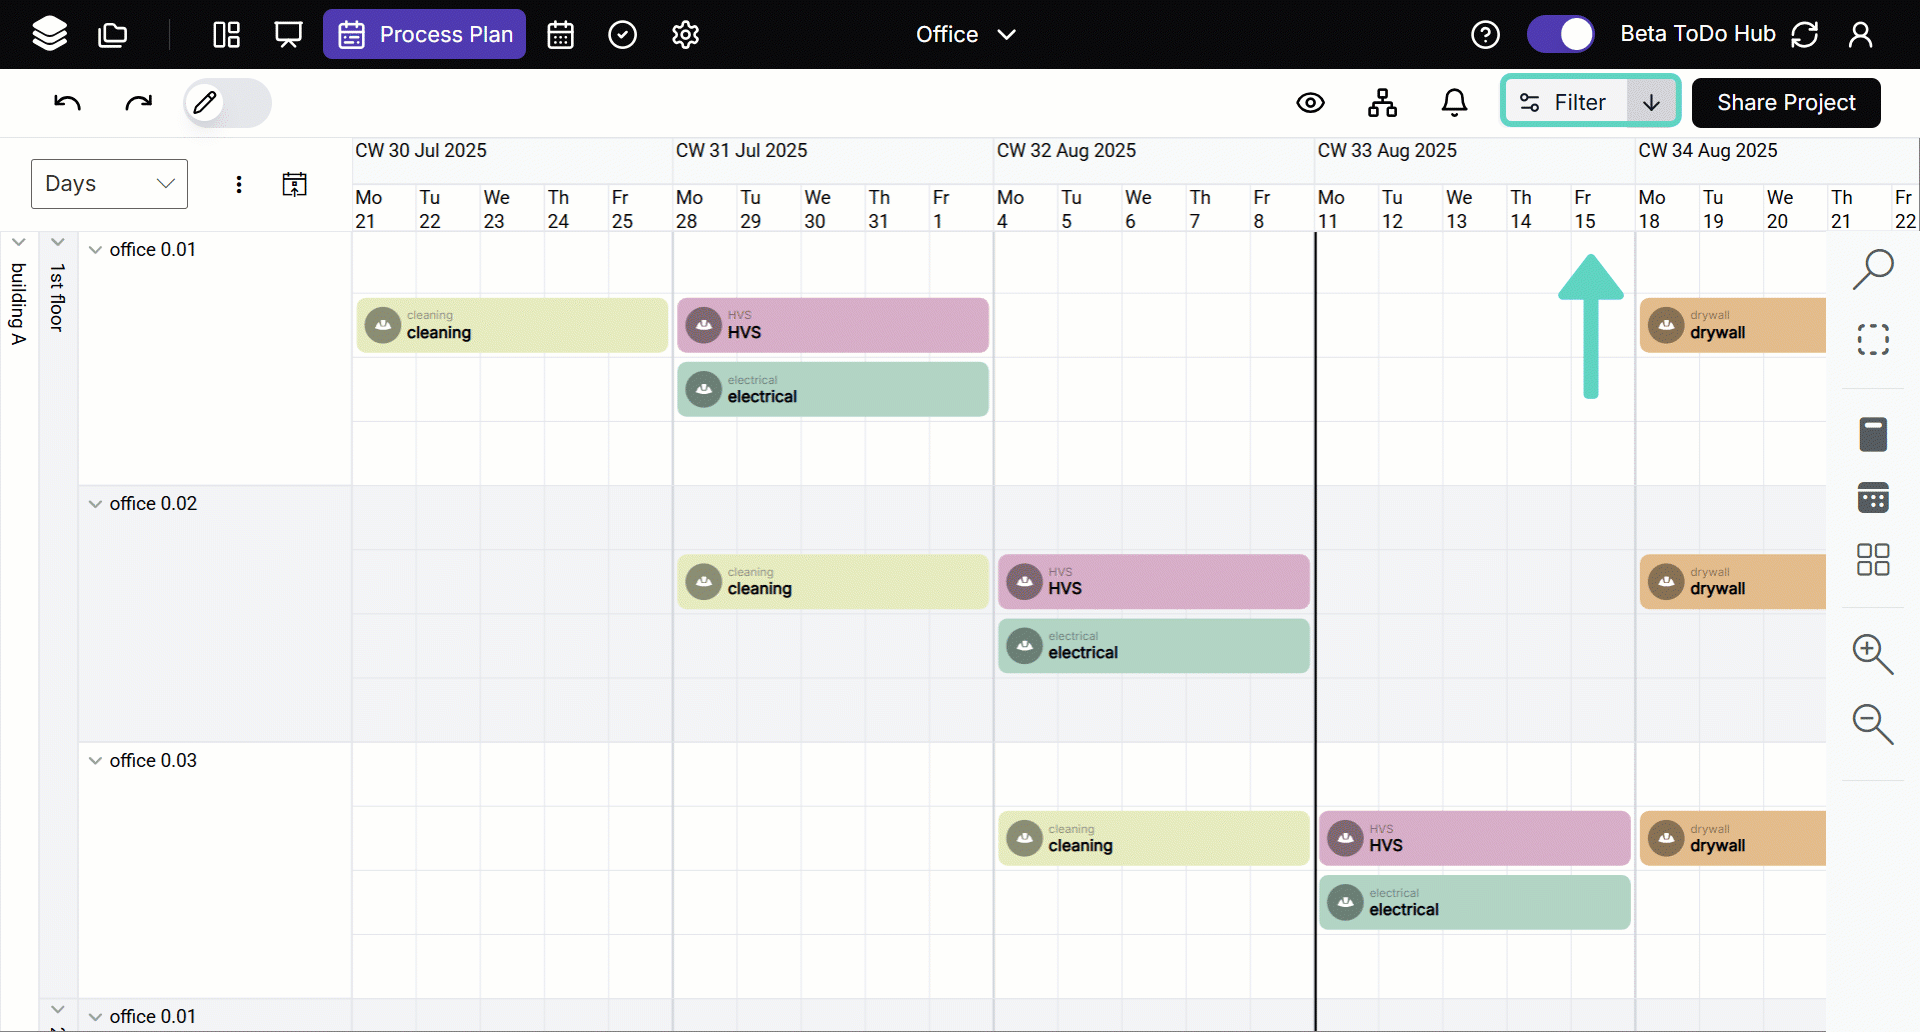The width and height of the screenshot is (1920, 1032).
Task: Toggle the Beta ToDo Hub switch
Action: (x=1561, y=34)
